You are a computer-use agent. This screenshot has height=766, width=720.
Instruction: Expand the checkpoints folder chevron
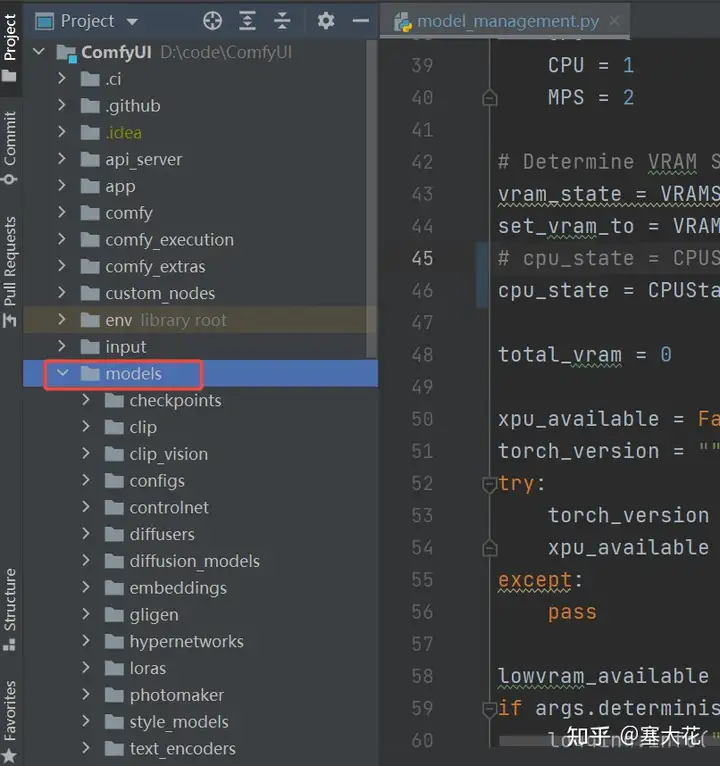[86, 400]
